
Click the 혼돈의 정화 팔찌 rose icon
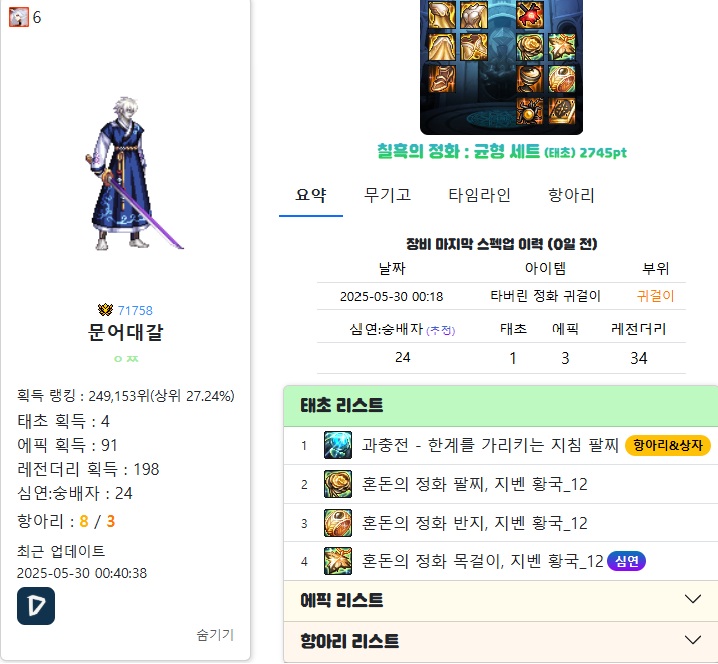coord(338,484)
